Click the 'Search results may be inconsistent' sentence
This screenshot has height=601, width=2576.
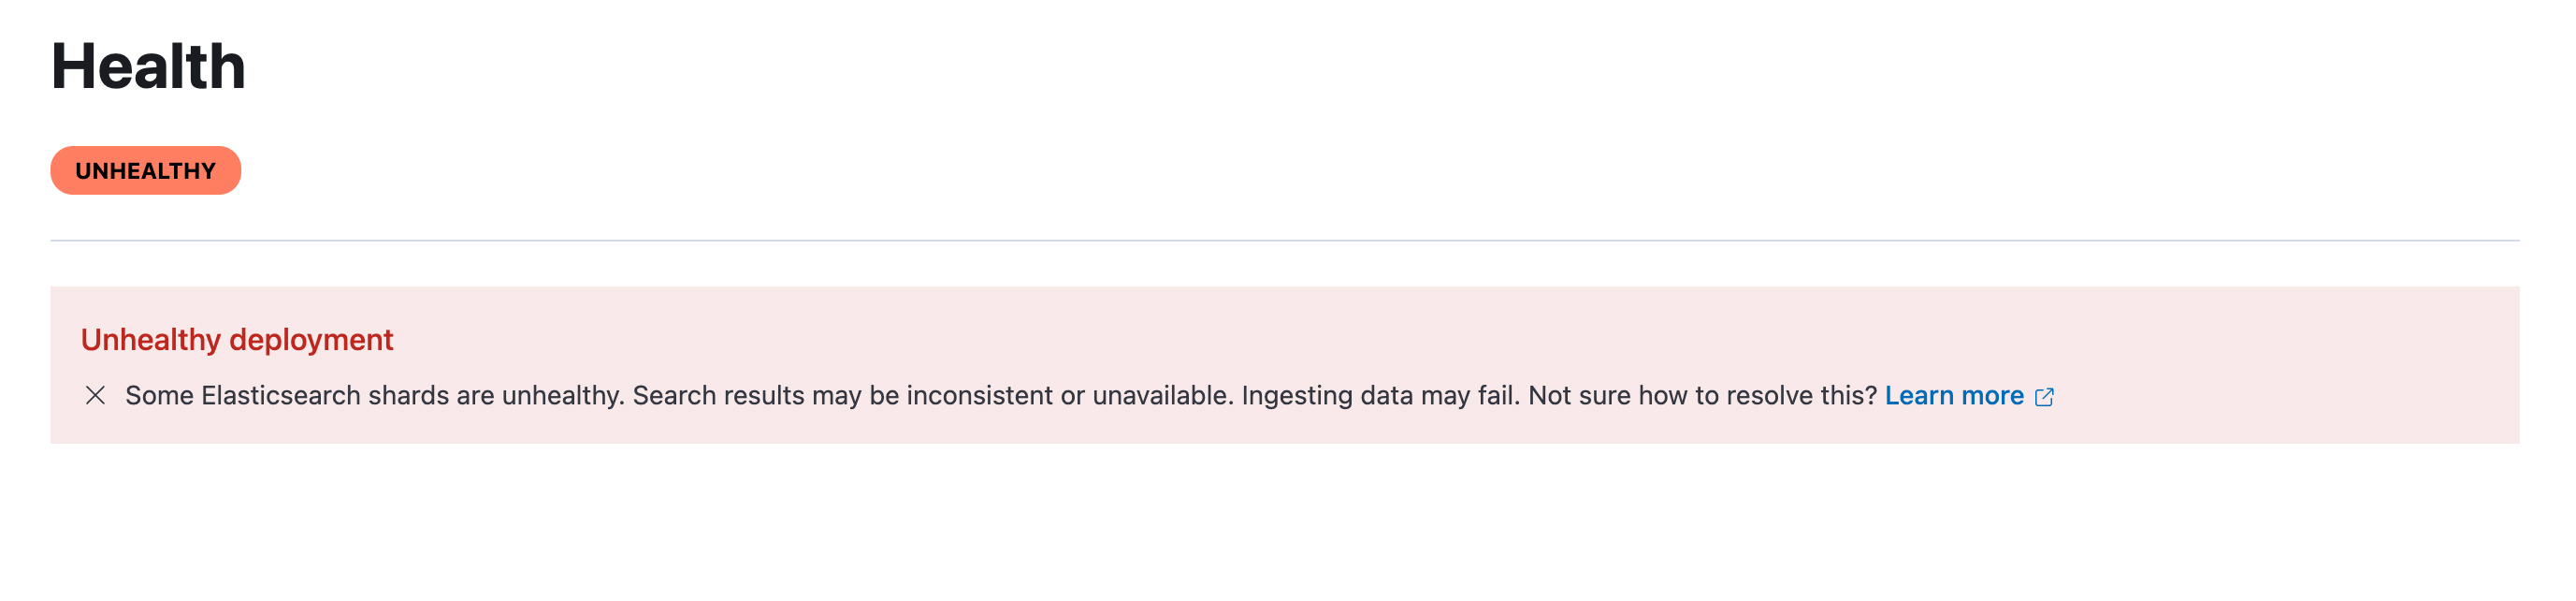point(933,396)
